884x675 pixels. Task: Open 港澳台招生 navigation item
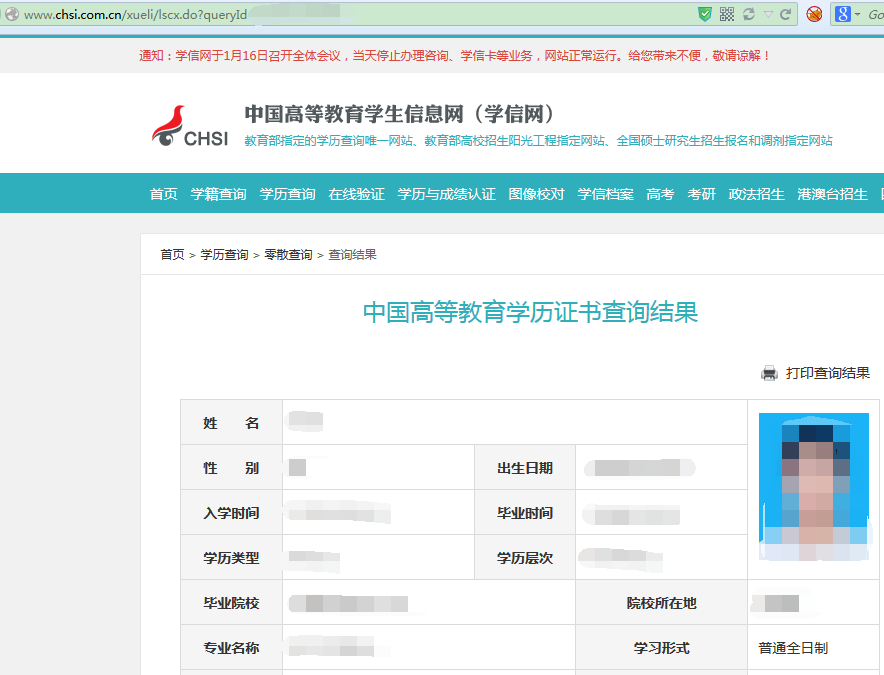click(x=832, y=194)
